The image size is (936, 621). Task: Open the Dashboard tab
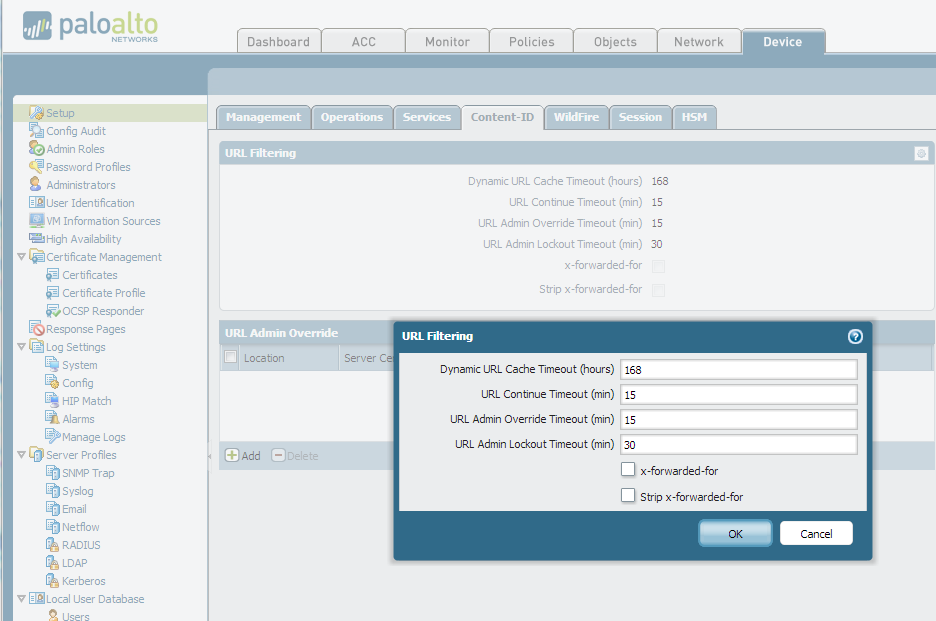[279, 41]
